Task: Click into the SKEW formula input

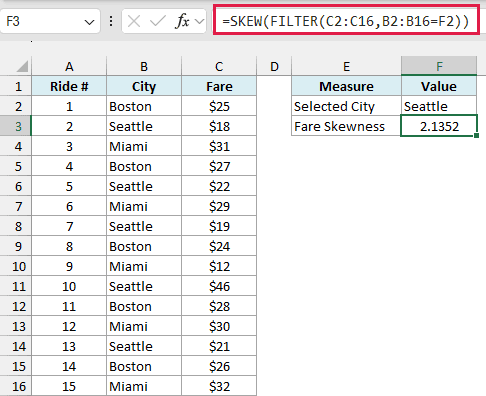Action: (x=346, y=21)
